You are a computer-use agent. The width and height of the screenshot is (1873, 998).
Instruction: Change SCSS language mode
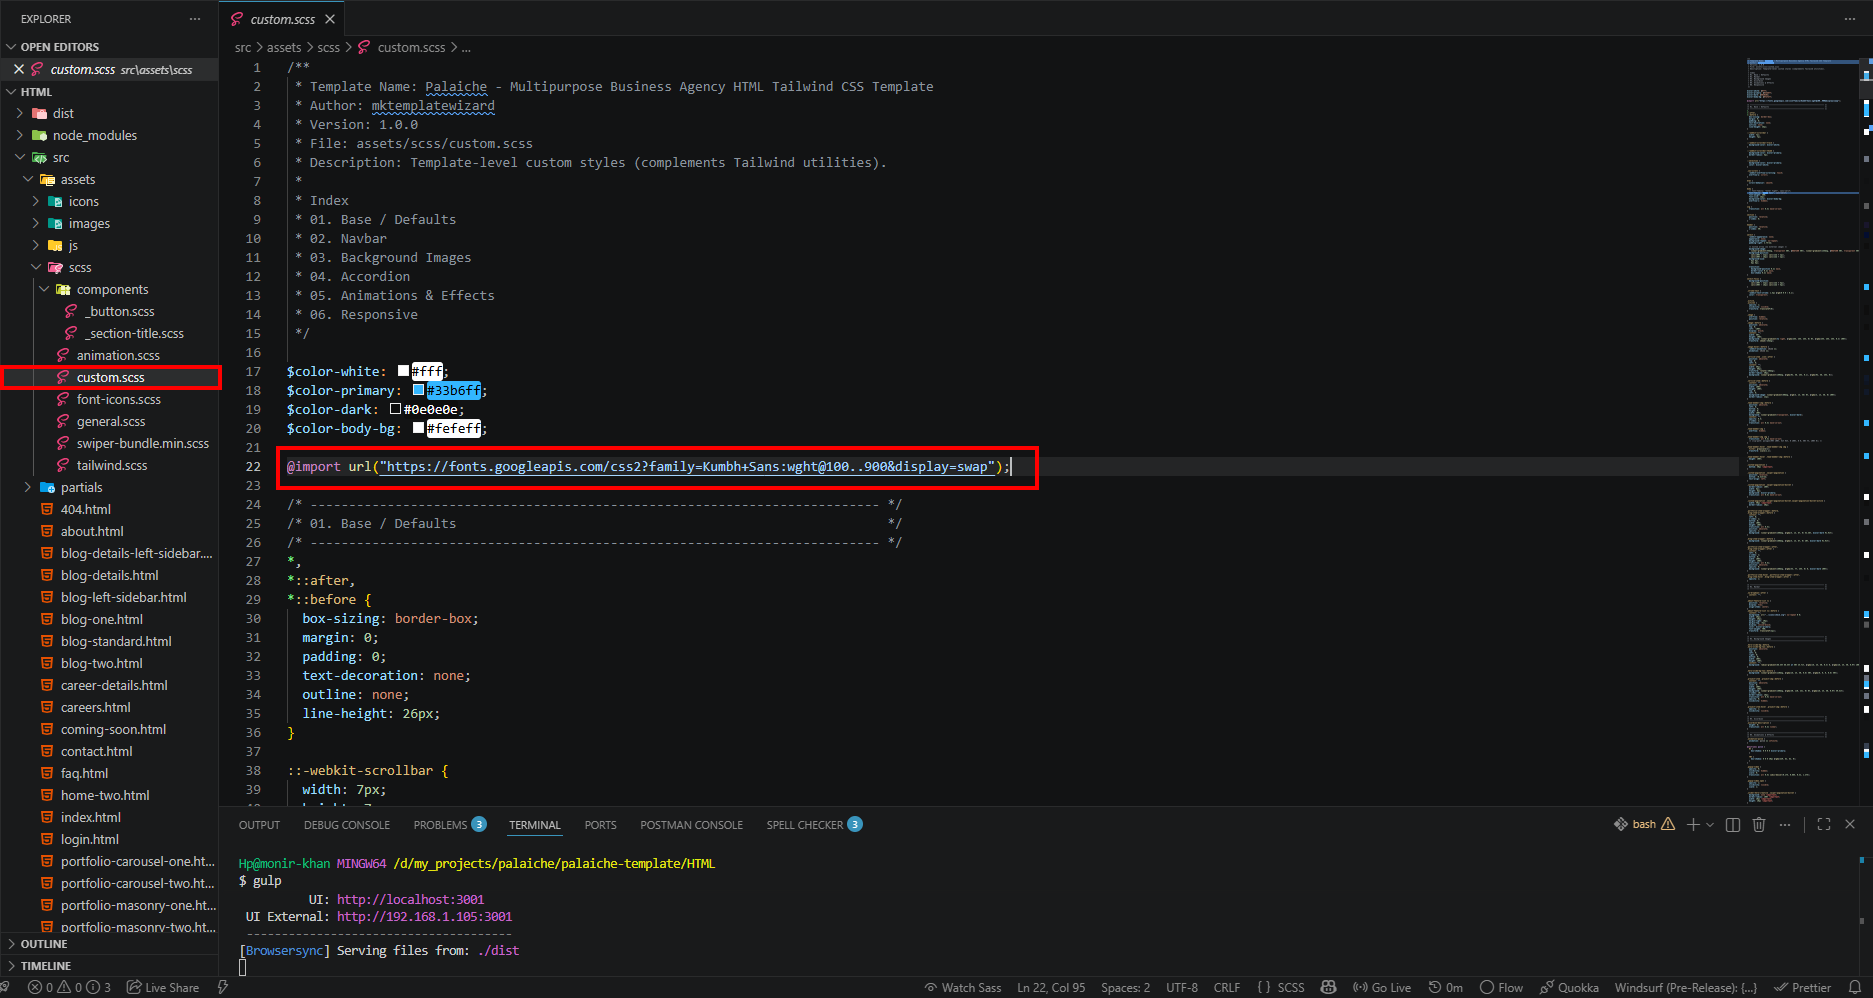coord(1291,987)
